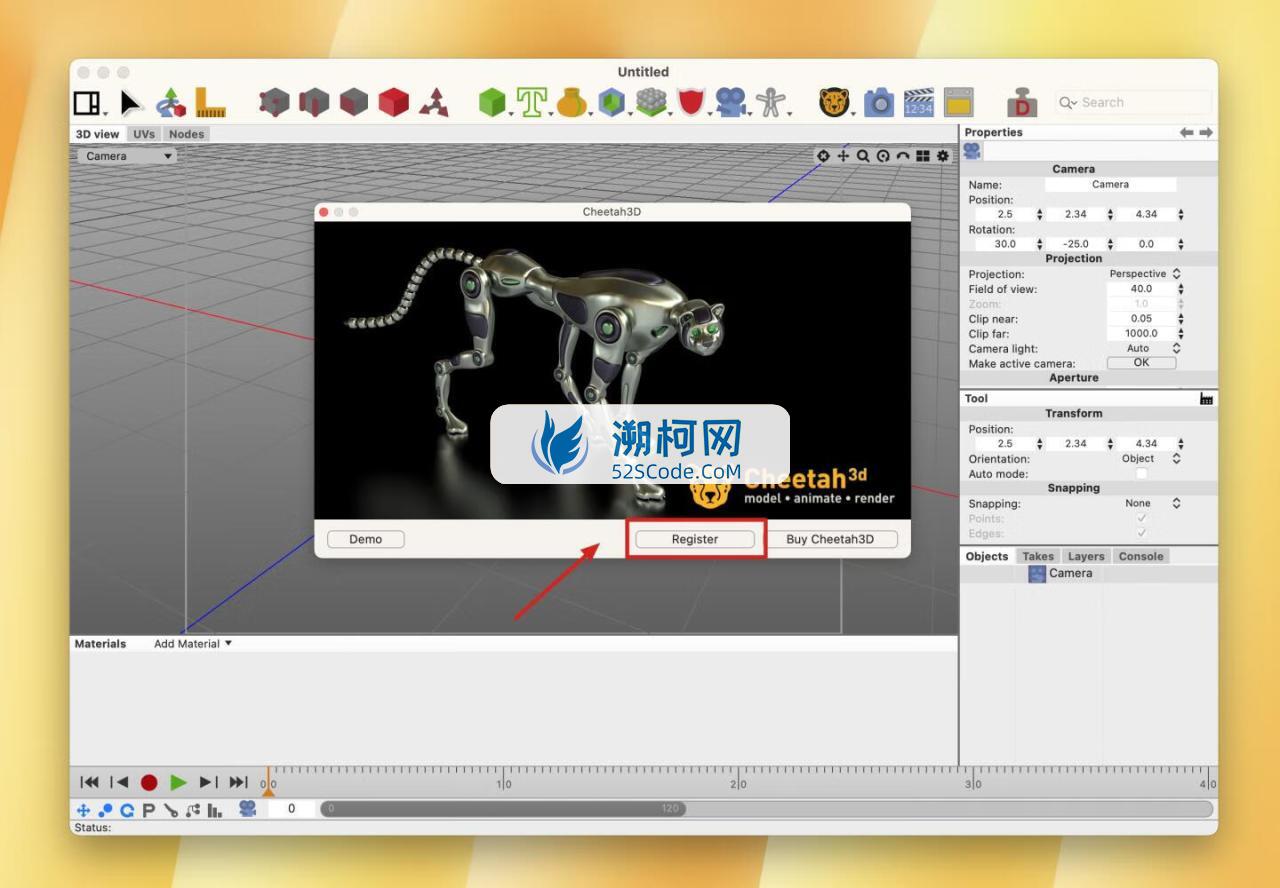Click the red record button
1280x888 pixels.
tap(149, 782)
